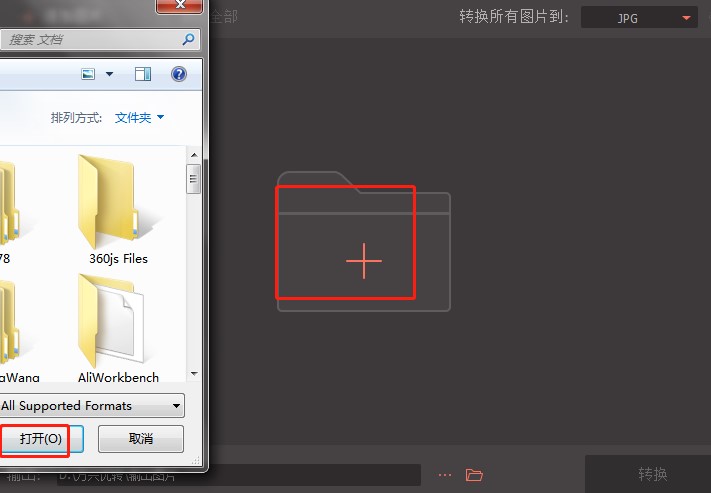Click the 排列方式 label
The height and width of the screenshot is (493, 711).
[x=76, y=118]
